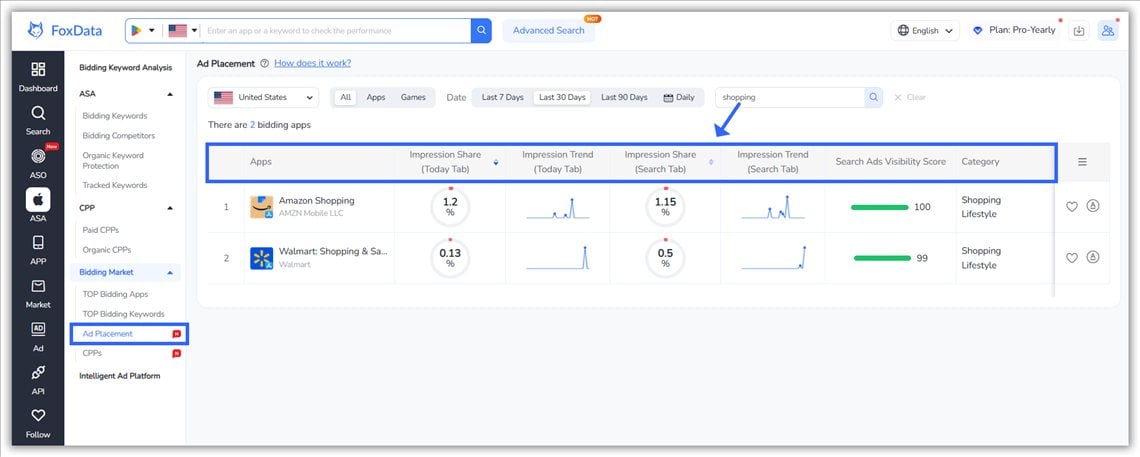Open Paid CPPs in sidebar
Screen dimensions: 1140x457
click(100, 230)
